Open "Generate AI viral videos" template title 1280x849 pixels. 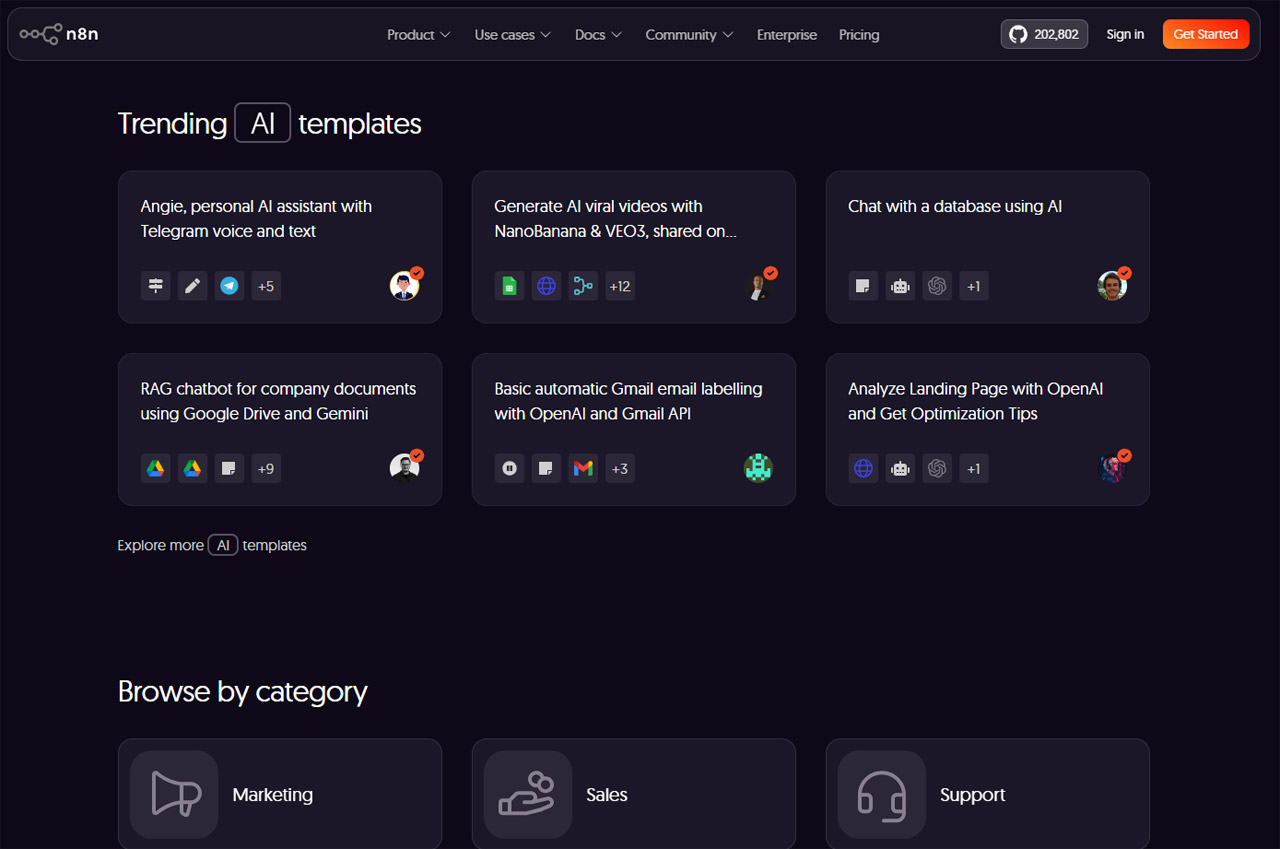pos(616,218)
